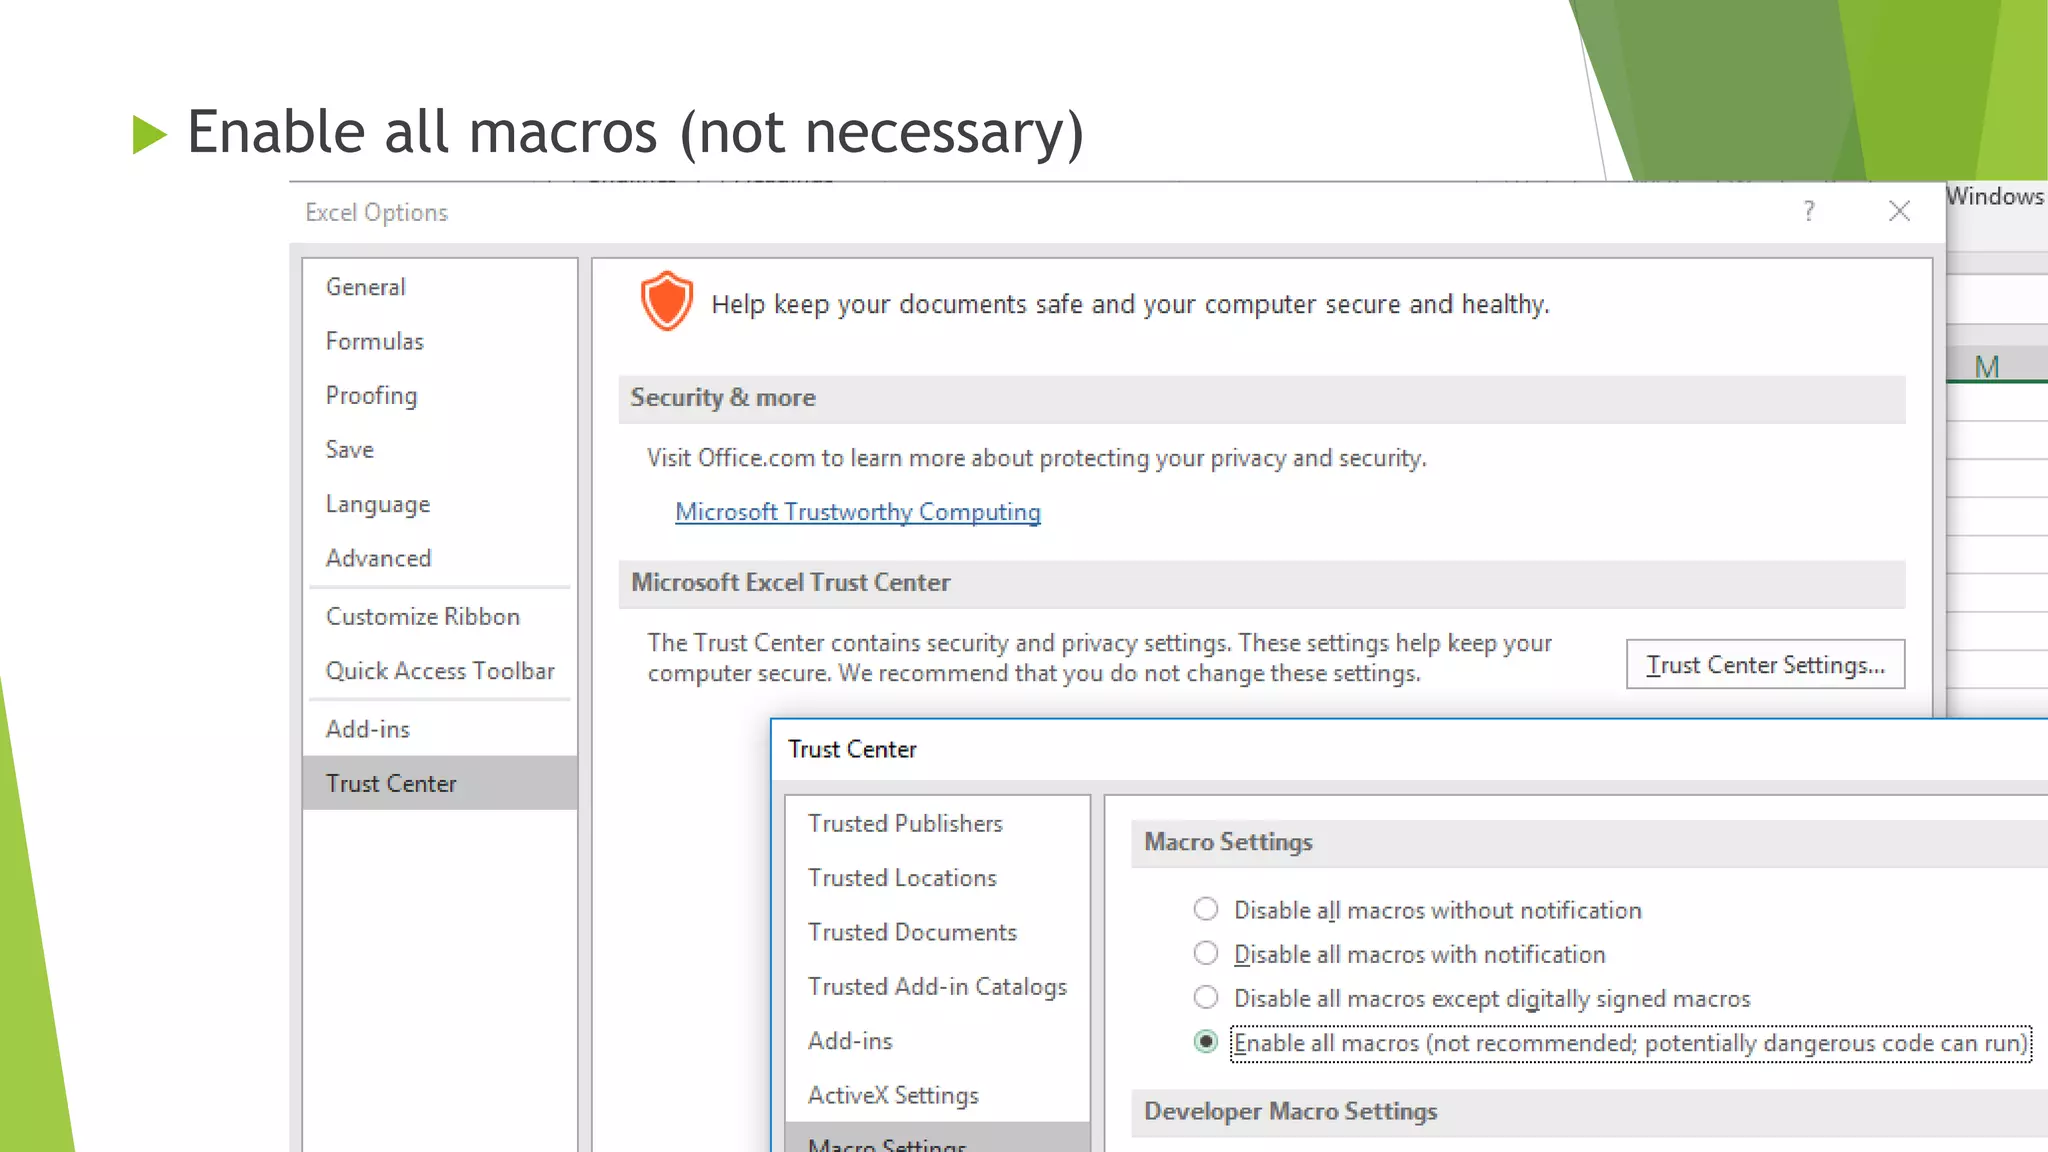Open Trusted Publishers in Trust Center
The height and width of the screenshot is (1152, 2048).
tap(937, 823)
